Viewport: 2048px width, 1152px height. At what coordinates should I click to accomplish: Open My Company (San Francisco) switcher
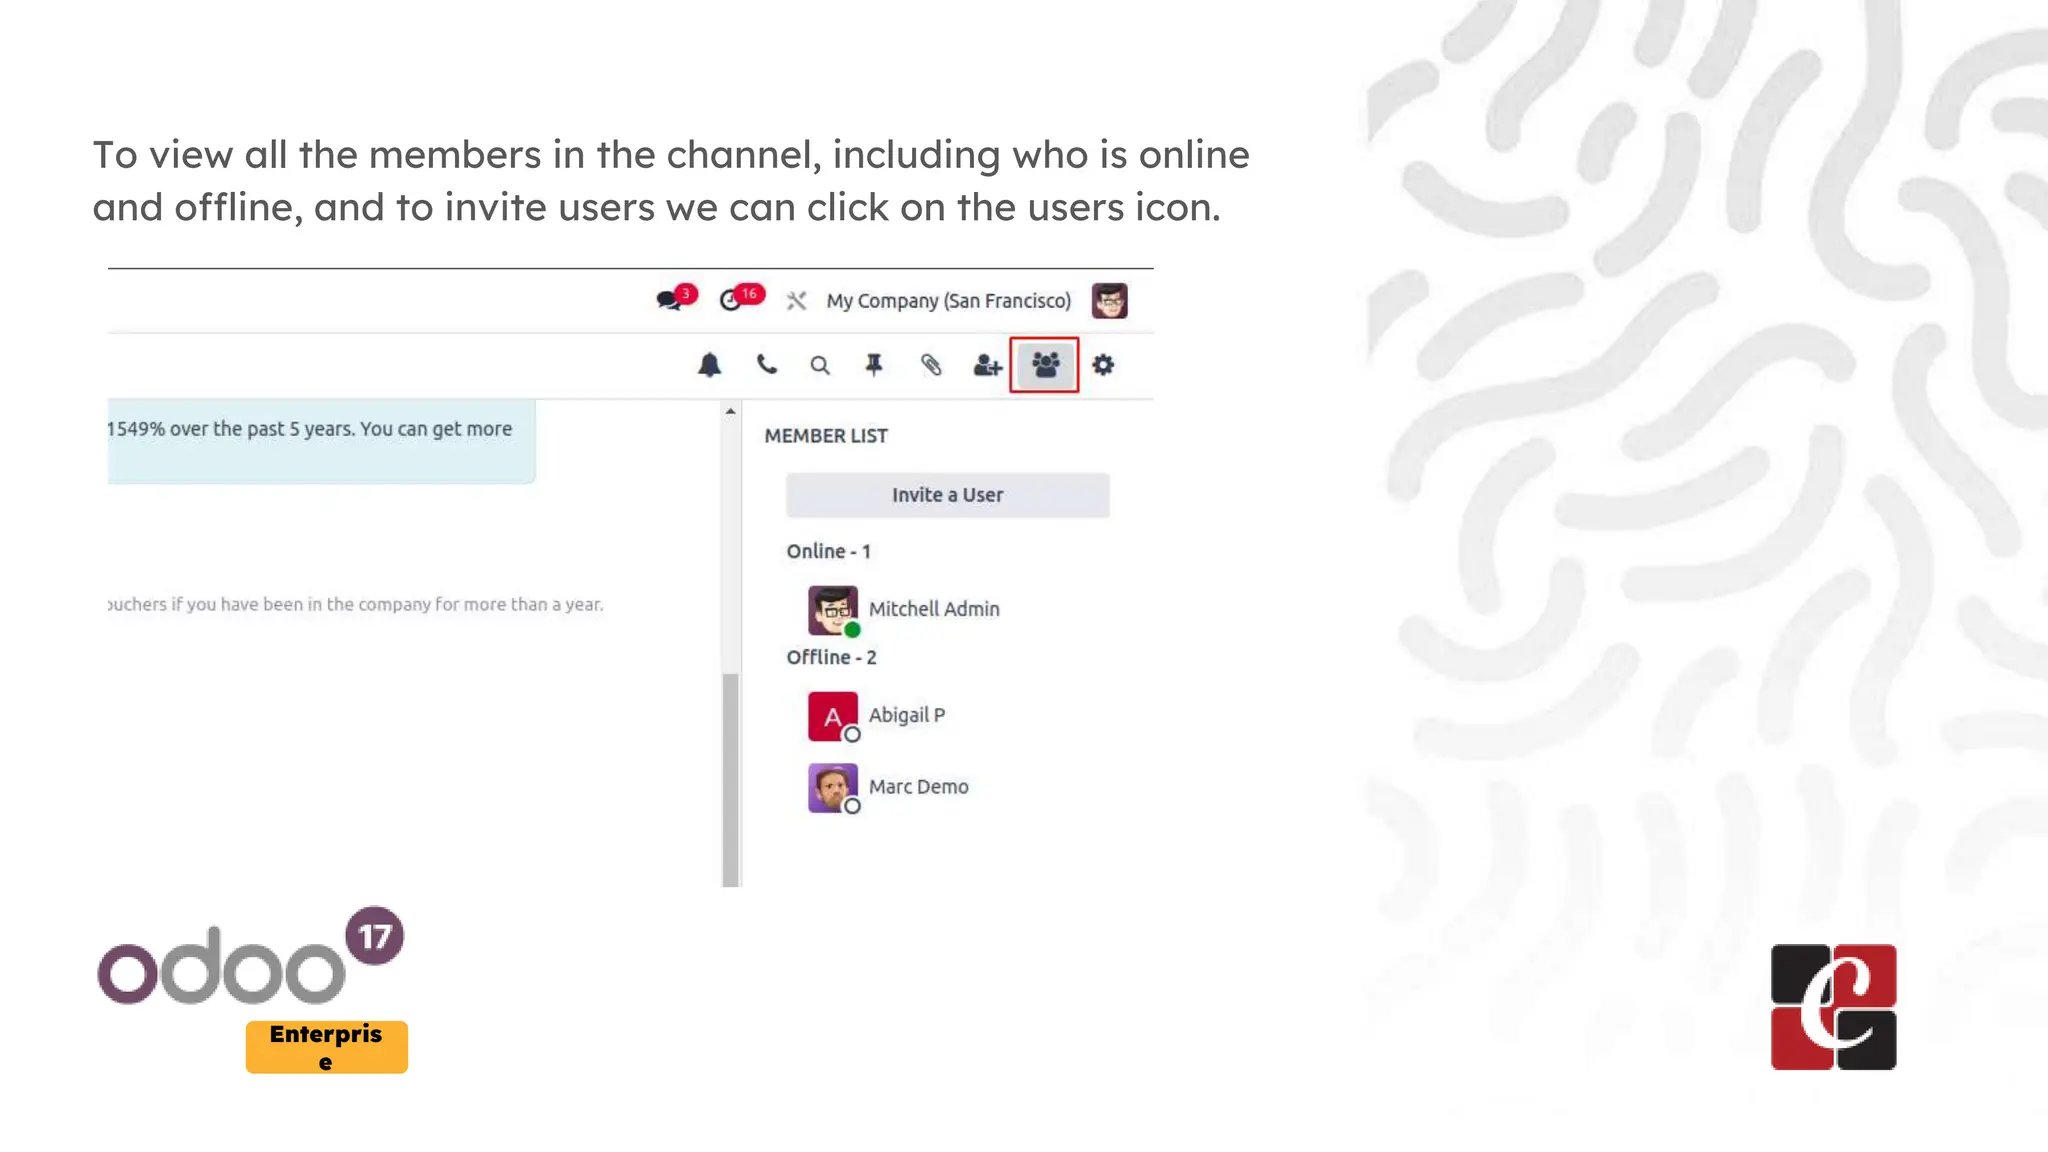[x=948, y=301]
